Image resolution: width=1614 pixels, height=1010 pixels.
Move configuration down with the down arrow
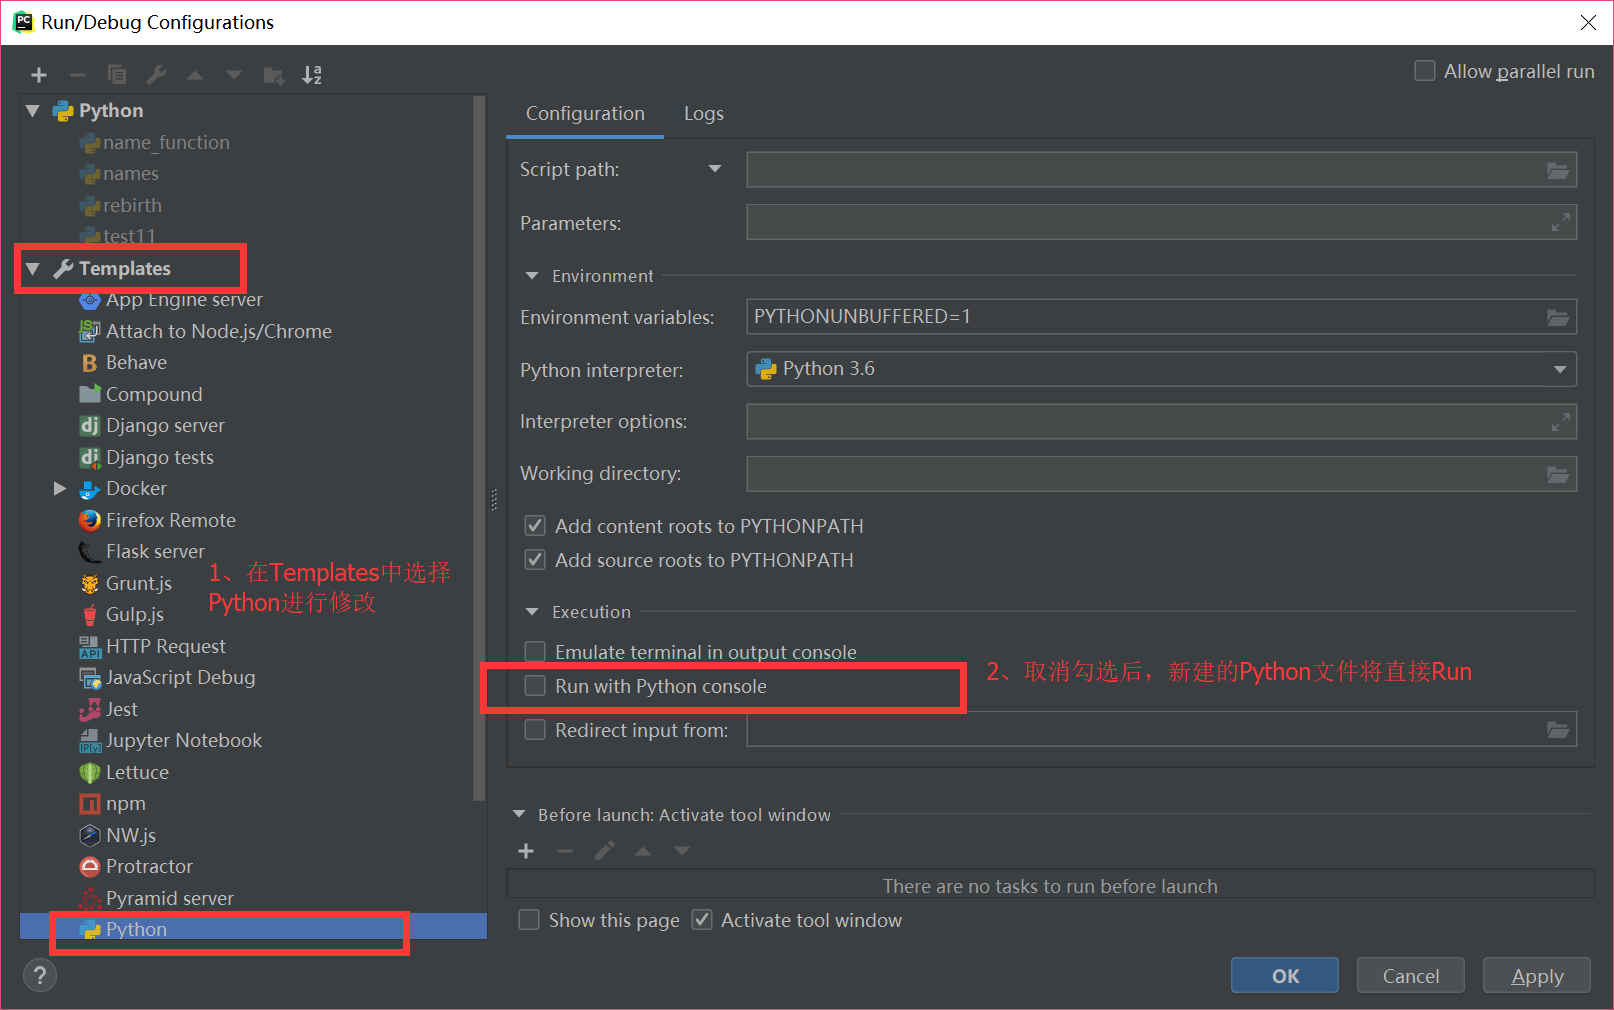point(234,75)
